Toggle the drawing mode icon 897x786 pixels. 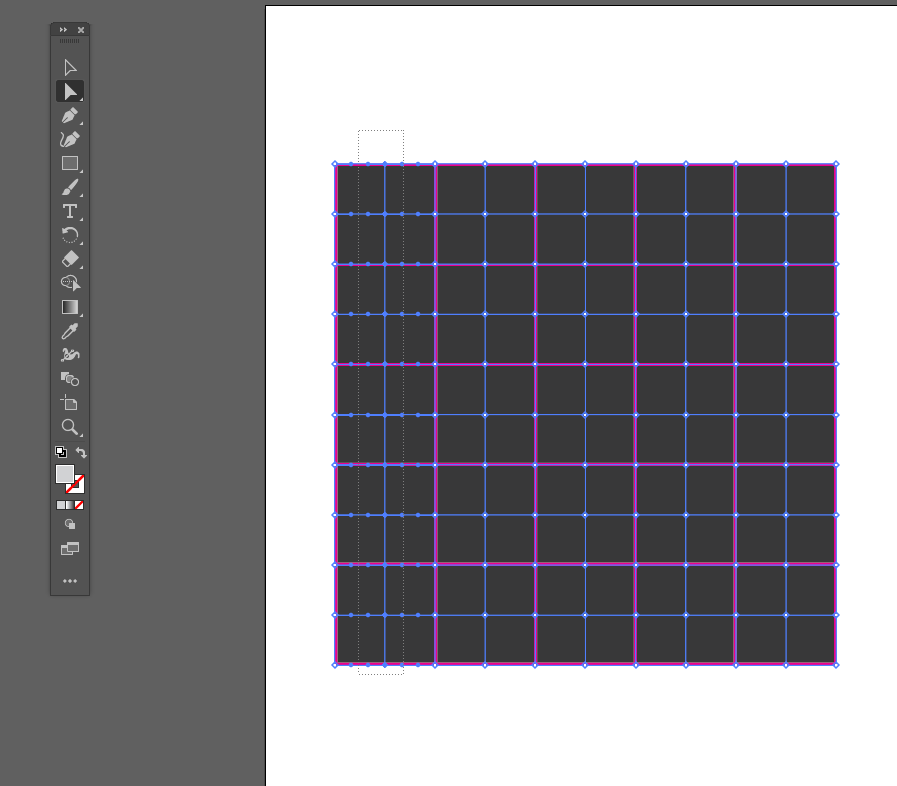click(70, 524)
